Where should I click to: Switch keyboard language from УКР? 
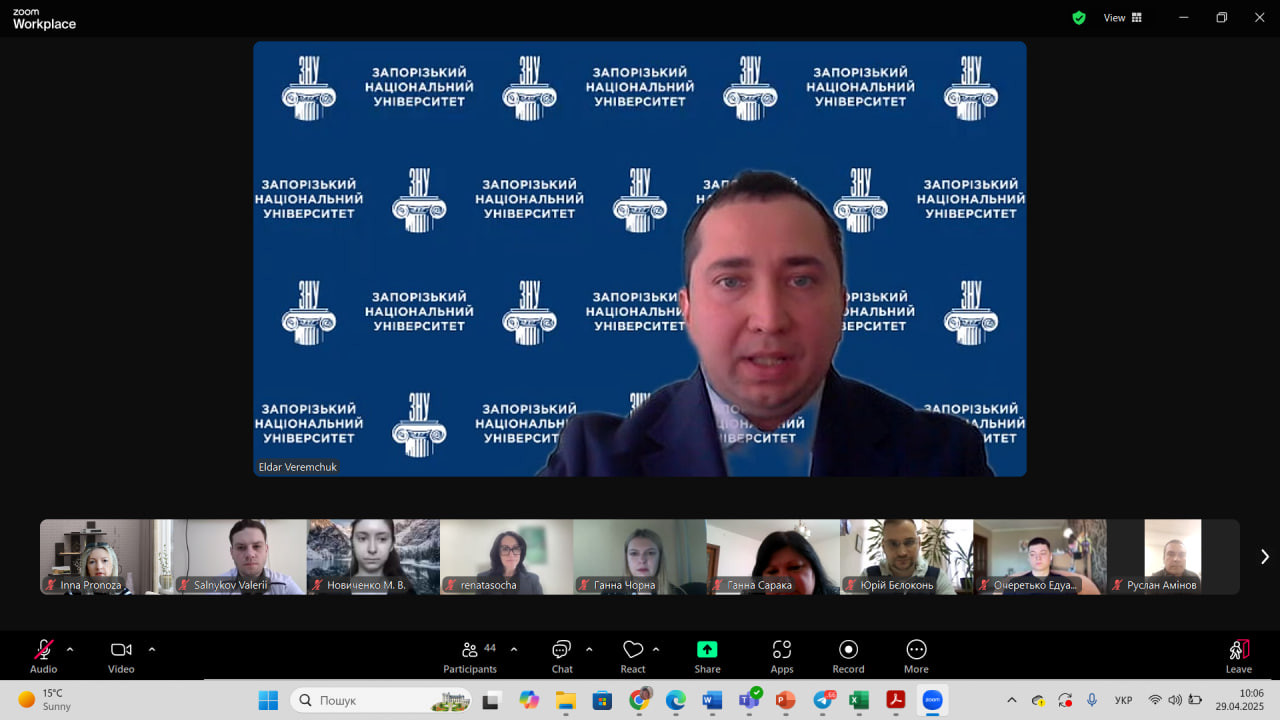point(1124,700)
